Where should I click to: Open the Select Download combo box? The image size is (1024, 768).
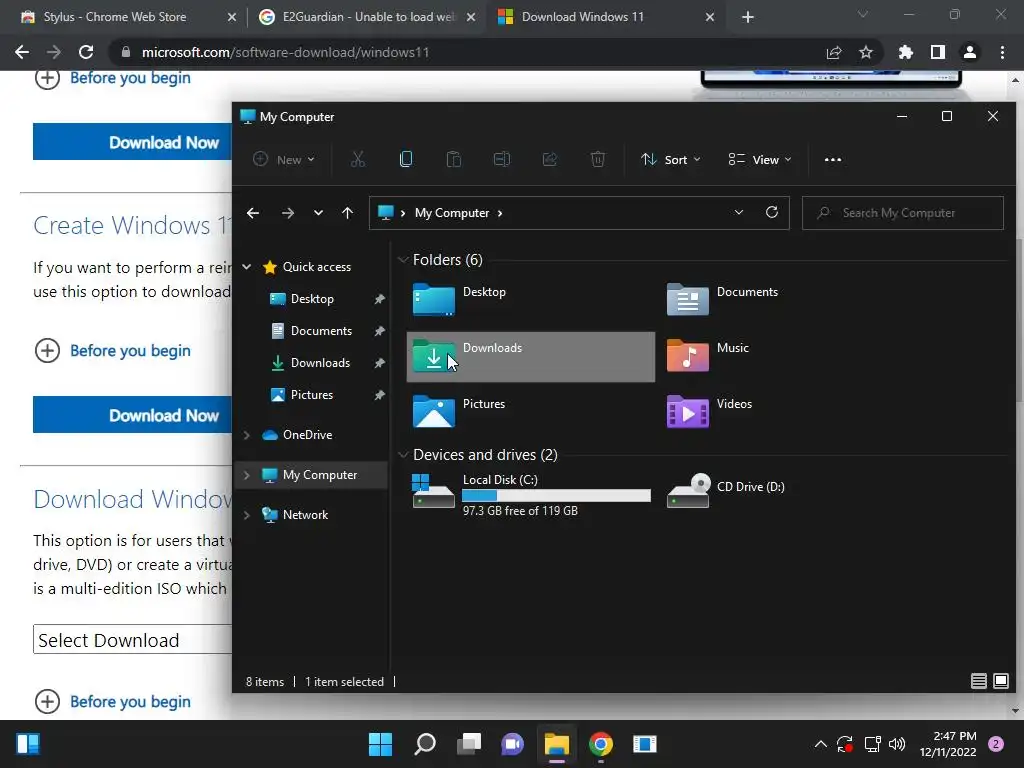click(133, 640)
